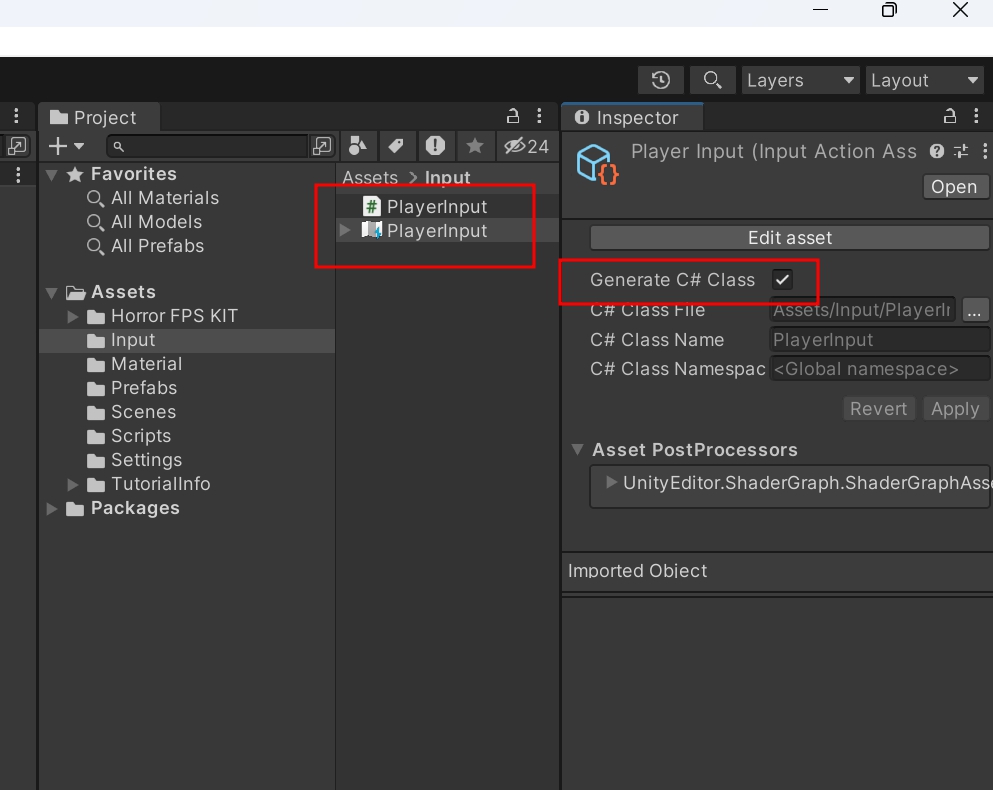993x790 pixels.
Task: Uncheck the Generate C# Class checkbox
Action: click(783, 279)
